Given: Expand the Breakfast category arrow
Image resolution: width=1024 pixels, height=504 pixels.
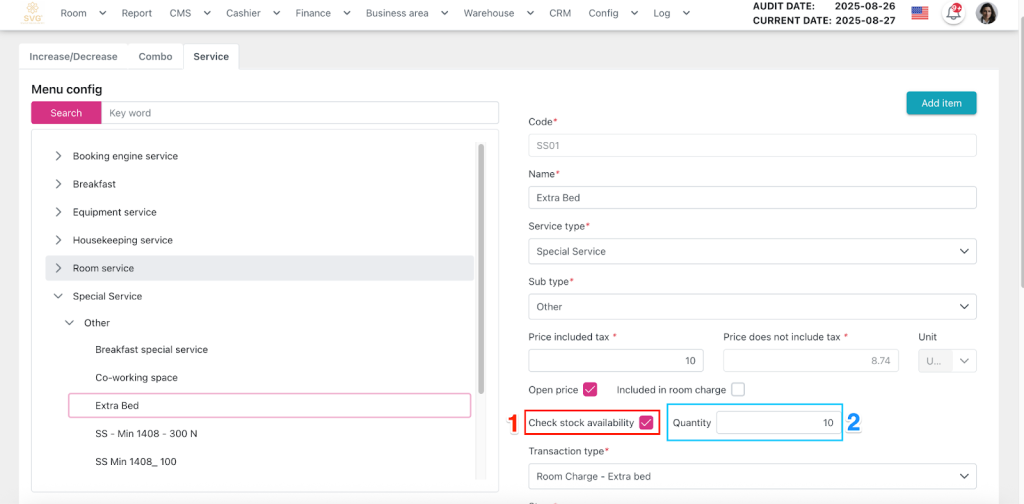Looking at the screenshot, I should pyautogui.click(x=58, y=184).
